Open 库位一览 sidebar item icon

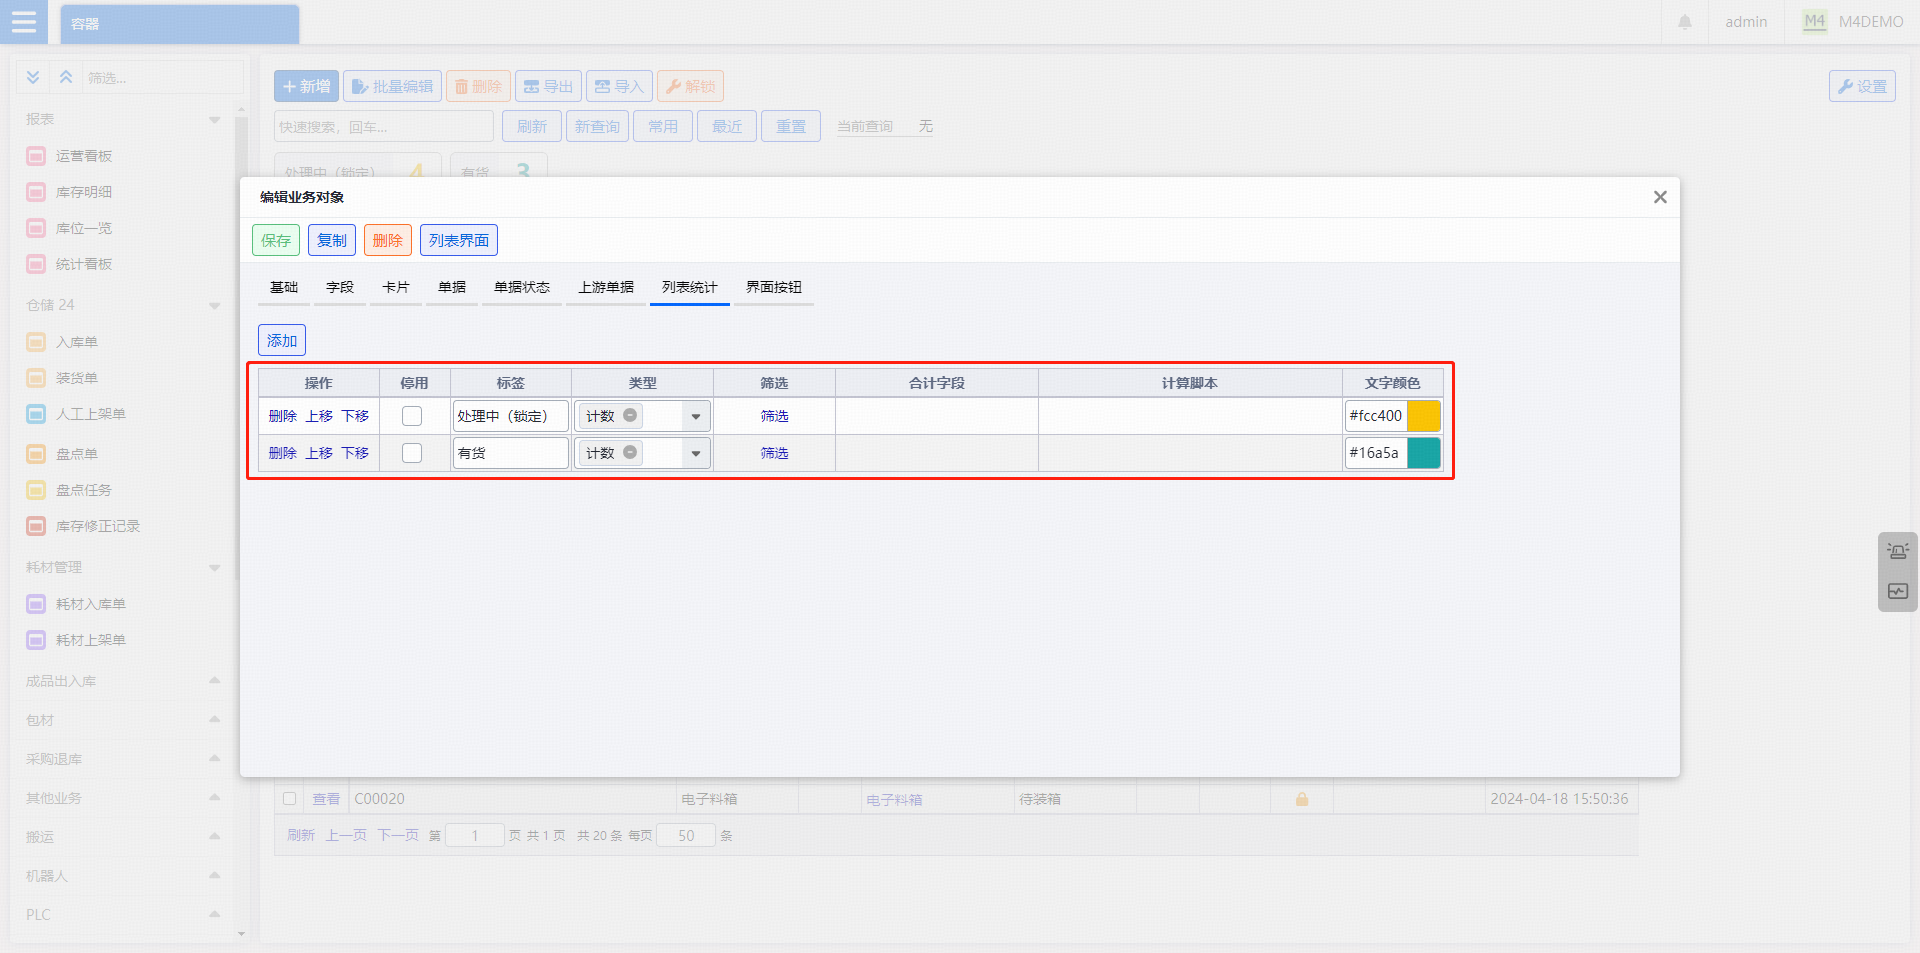(36, 228)
